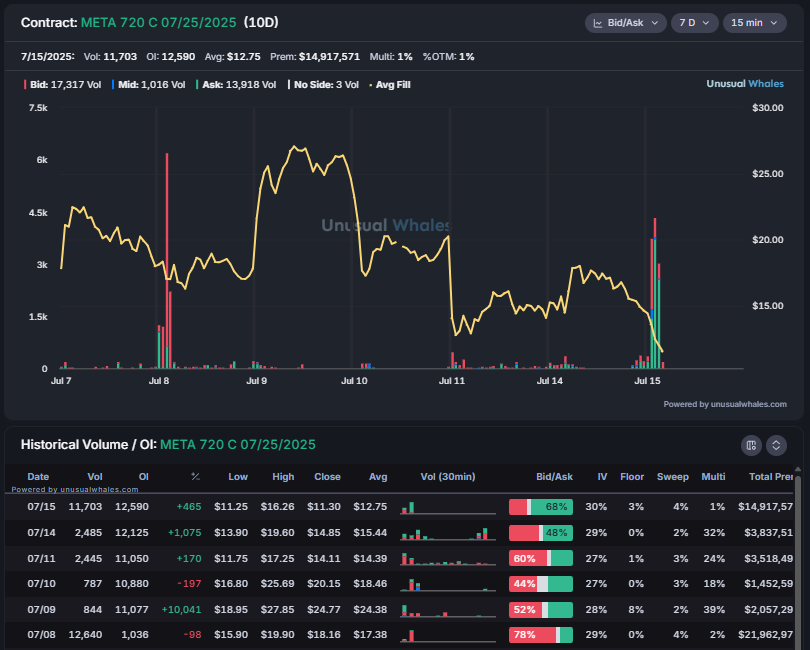Click the Unusual Whales logo text
Screen dimensions: 810x650
745,84
